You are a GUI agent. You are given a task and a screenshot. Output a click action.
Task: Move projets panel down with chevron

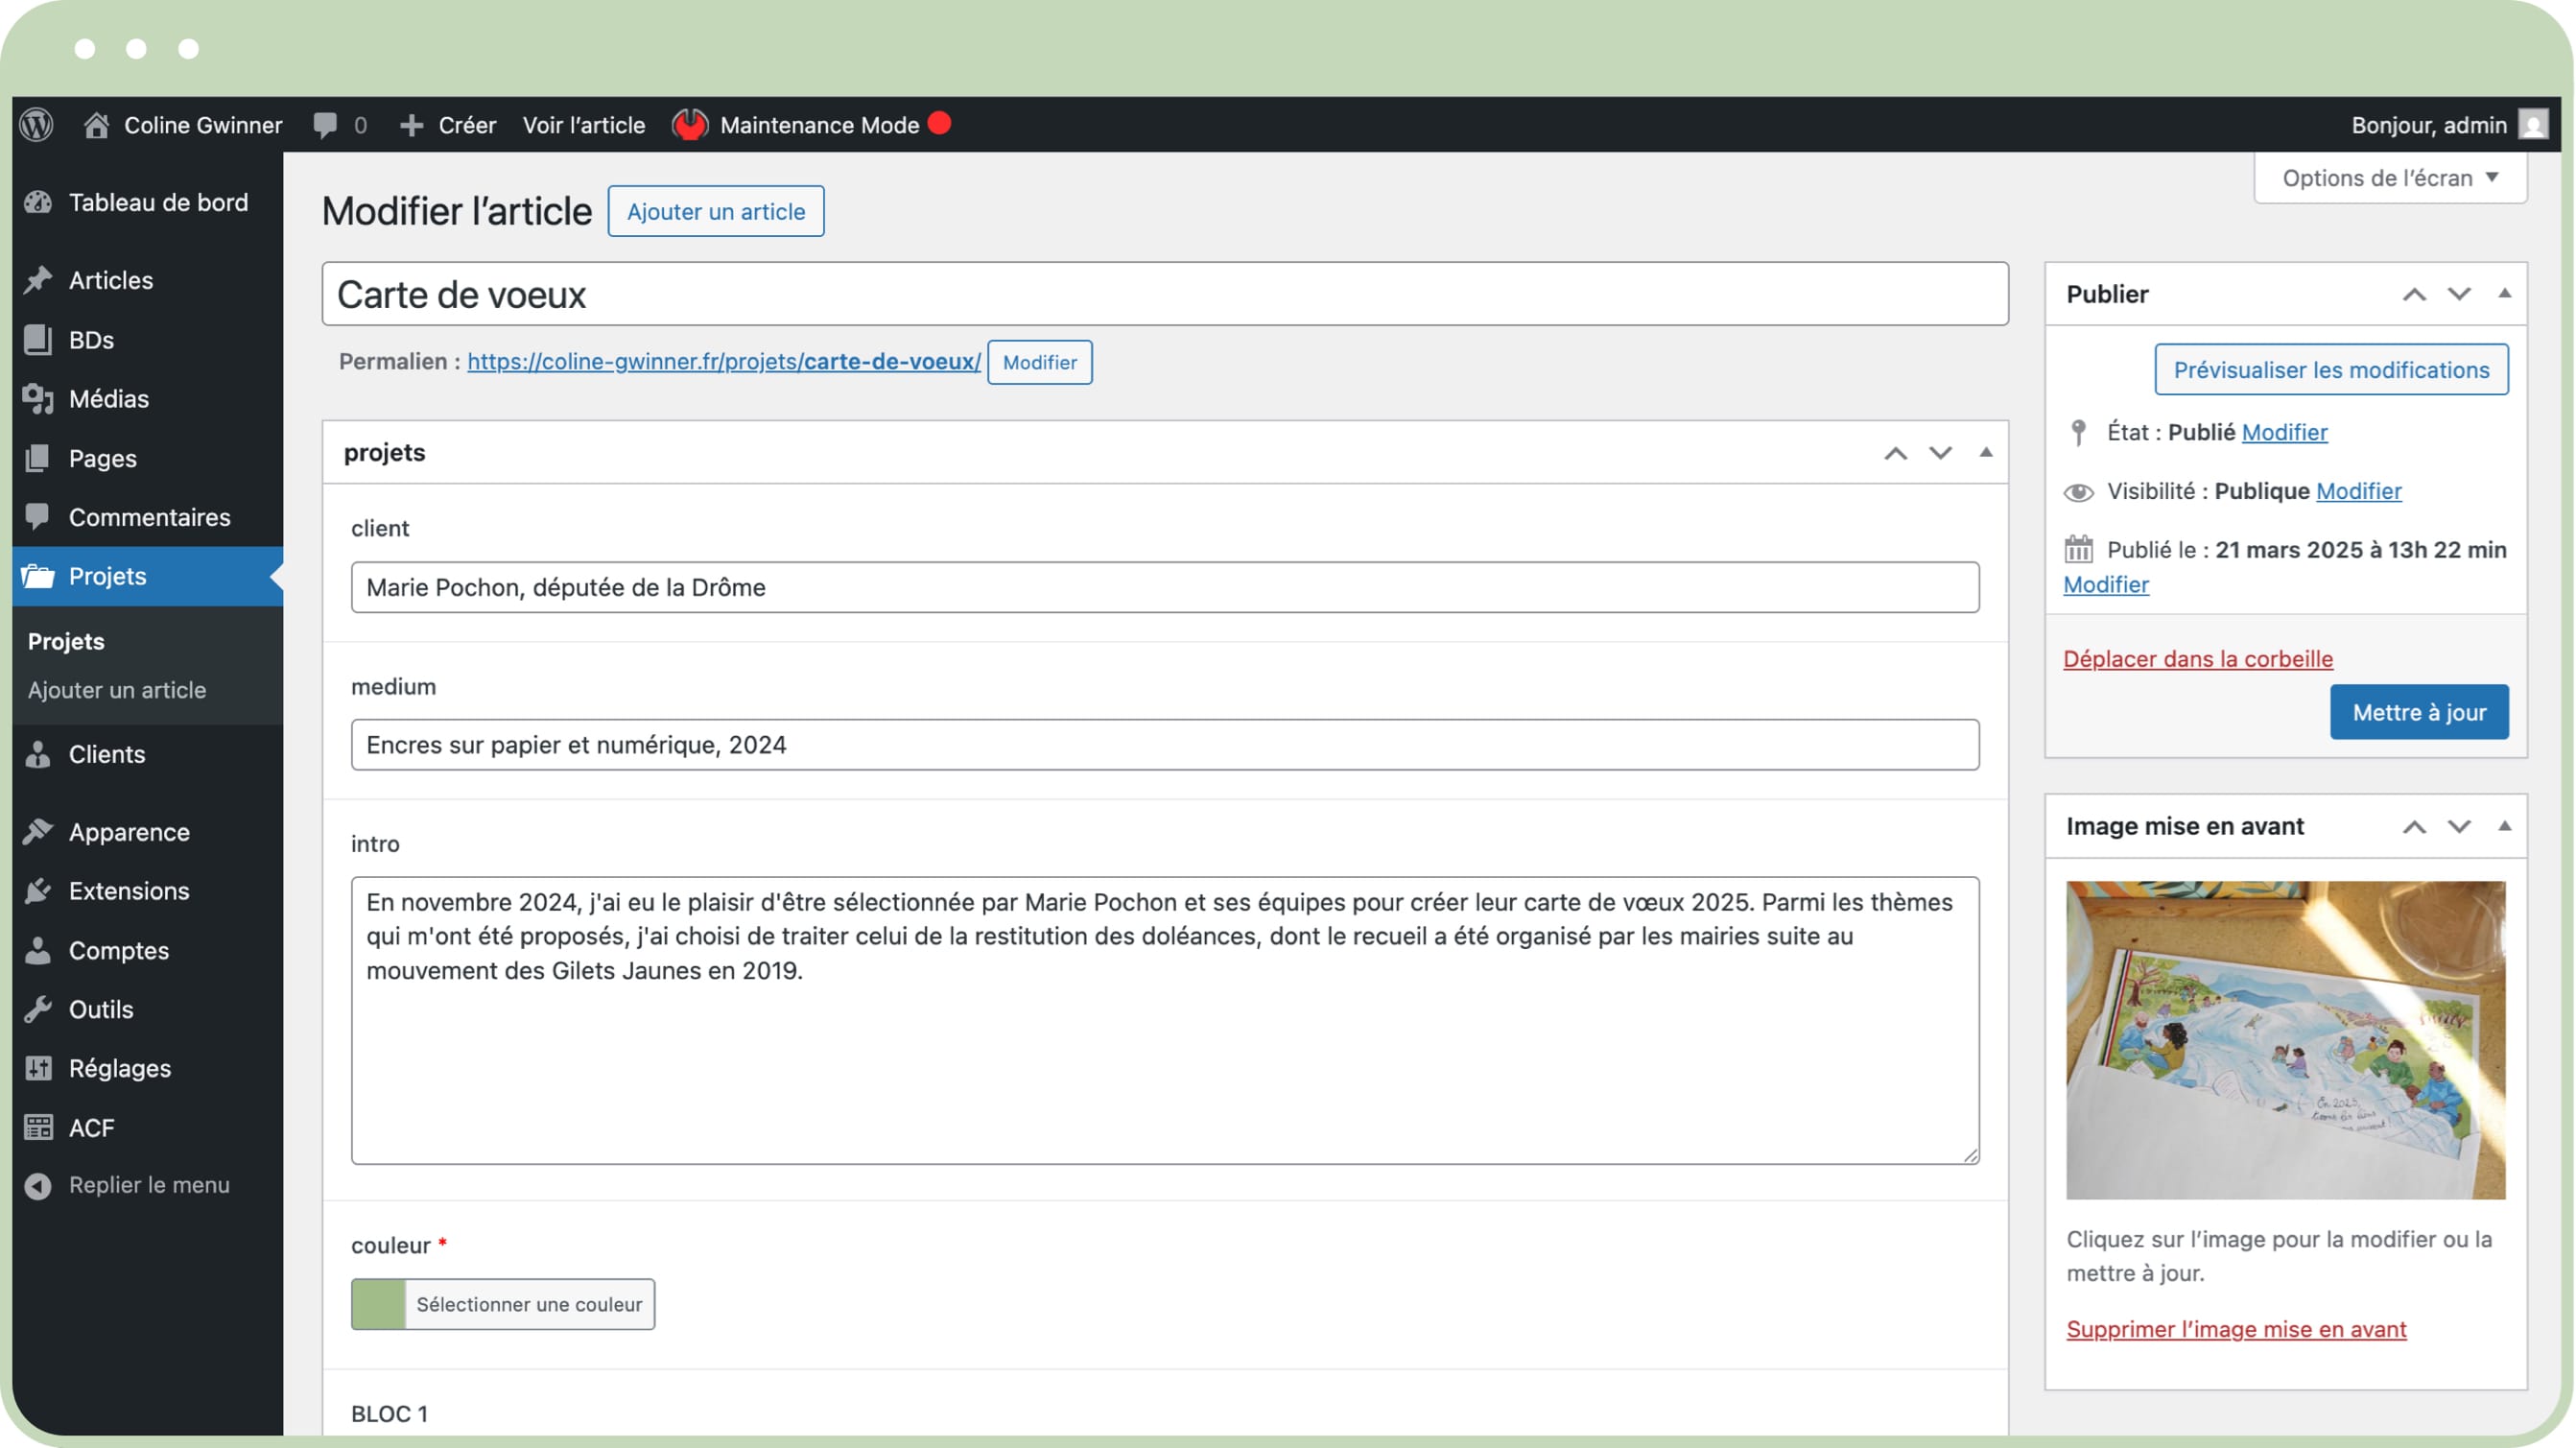click(1941, 453)
